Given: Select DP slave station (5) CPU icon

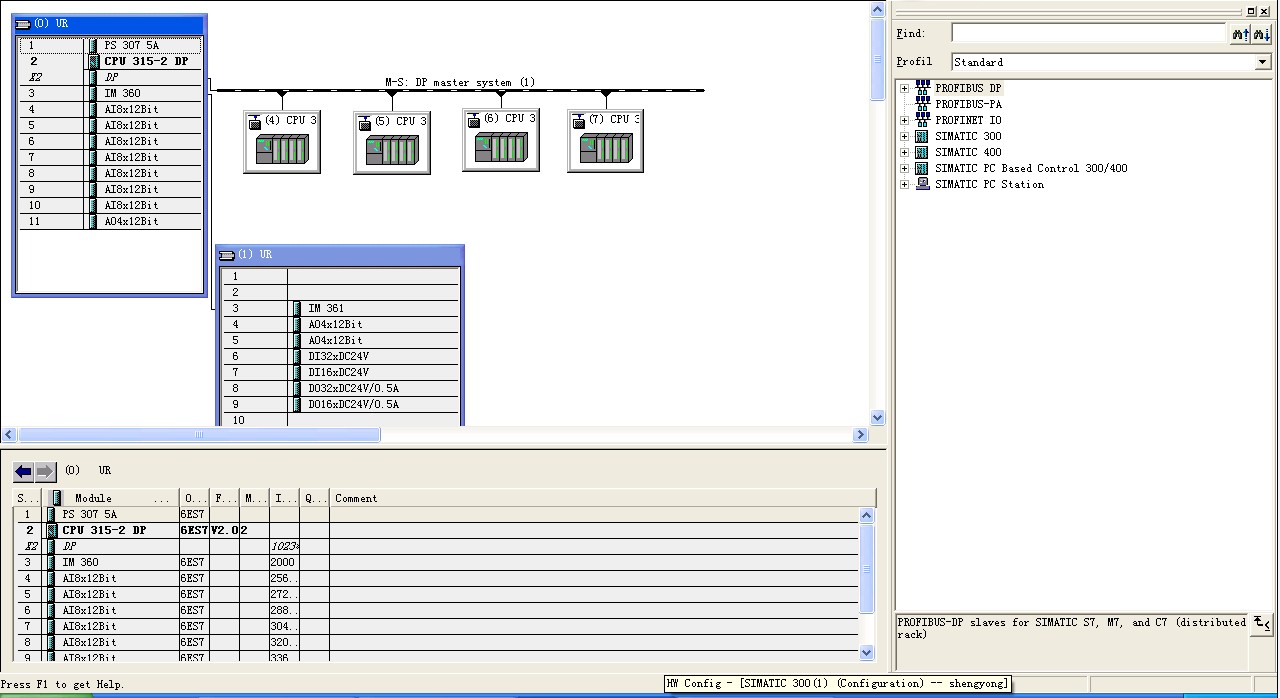Looking at the screenshot, I should (392, 143).
